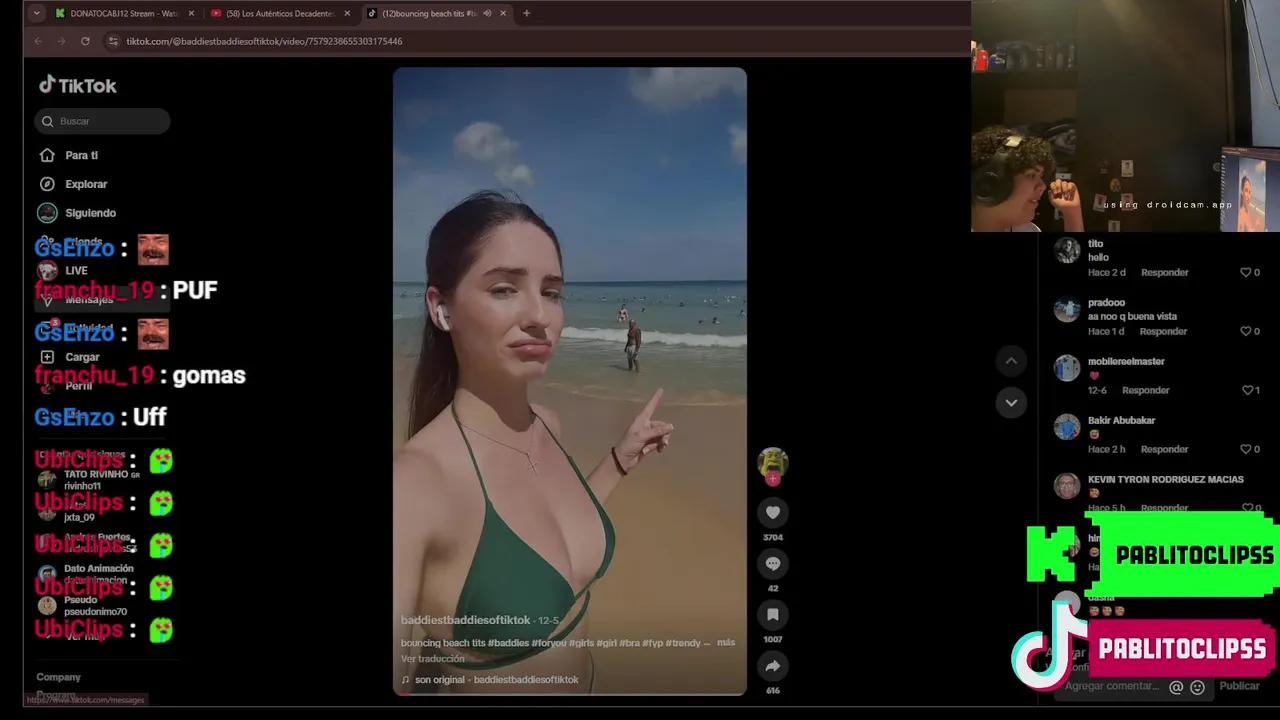
Task: Open the Siguiendo feed
Action: pyautogui.click(x=78, y=213)
